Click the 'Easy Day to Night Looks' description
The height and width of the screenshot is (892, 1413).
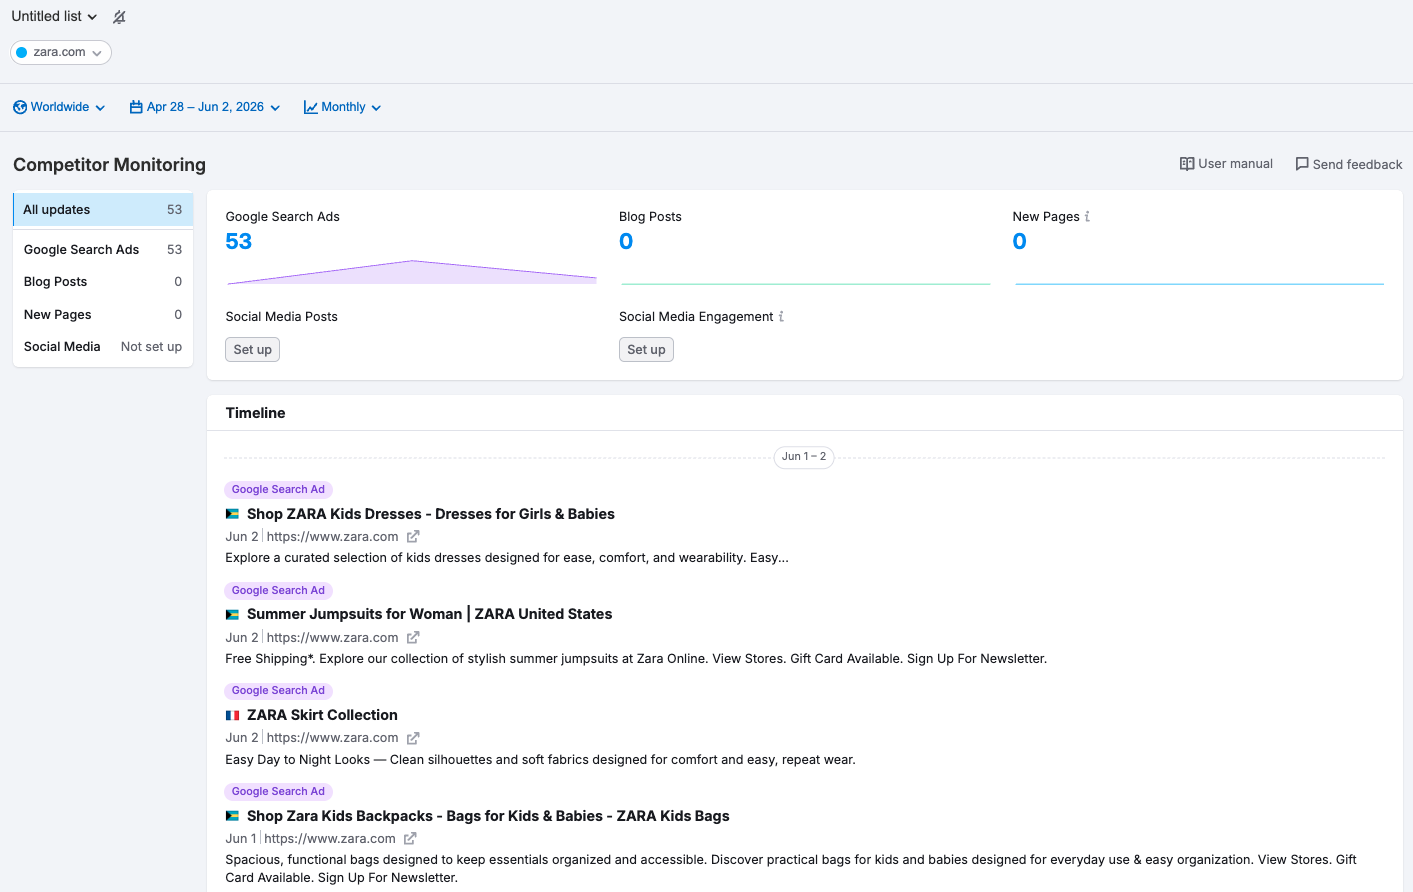pyautogui.click(x=541, y=760)
